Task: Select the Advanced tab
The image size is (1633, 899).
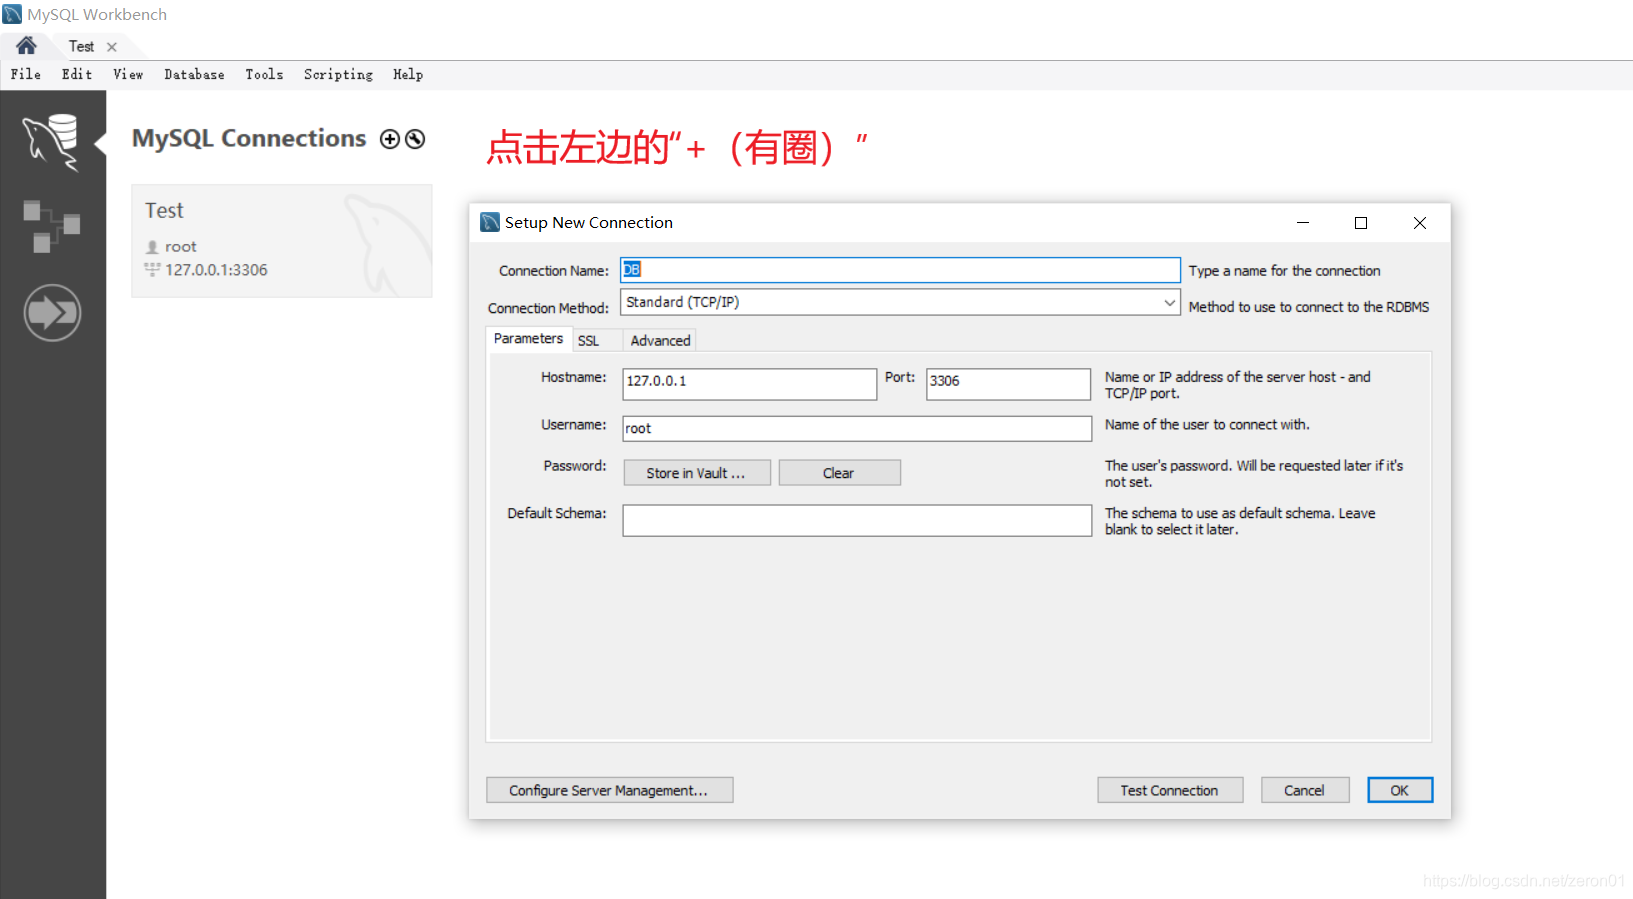Action: click(x=660, y=341)
